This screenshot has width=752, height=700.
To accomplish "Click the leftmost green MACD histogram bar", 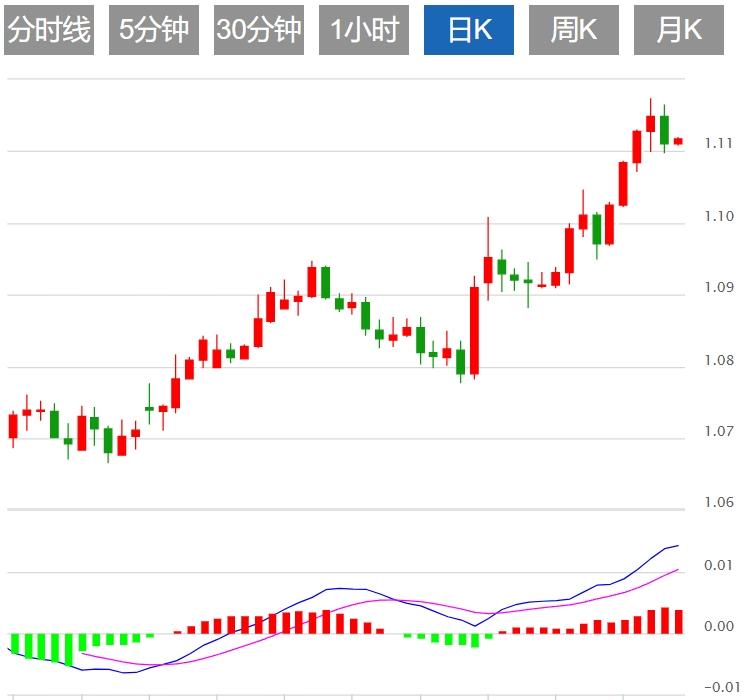I will [x=14, y=643].
